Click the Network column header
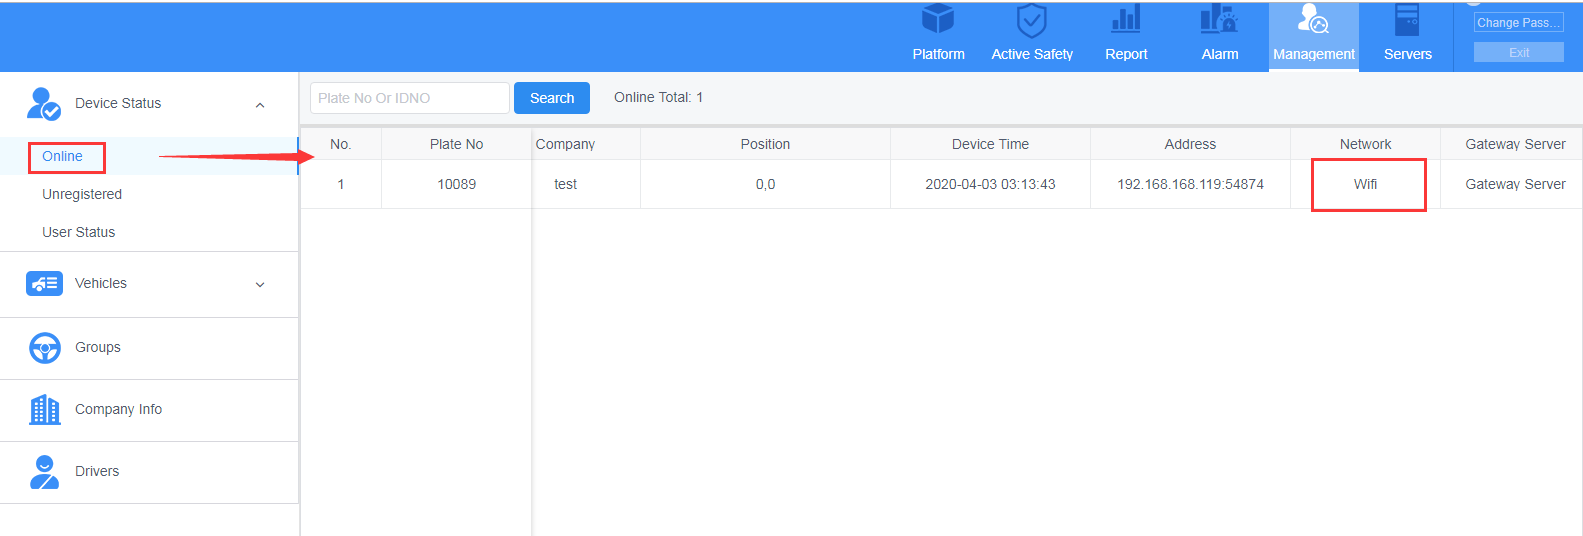 pyautogui.click(x=1365, y=144)
